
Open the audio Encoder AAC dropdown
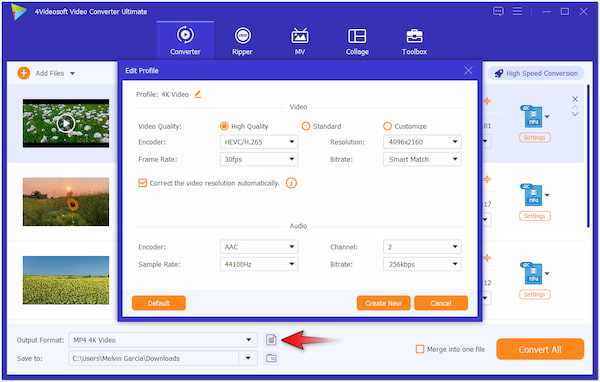(259, 247)
